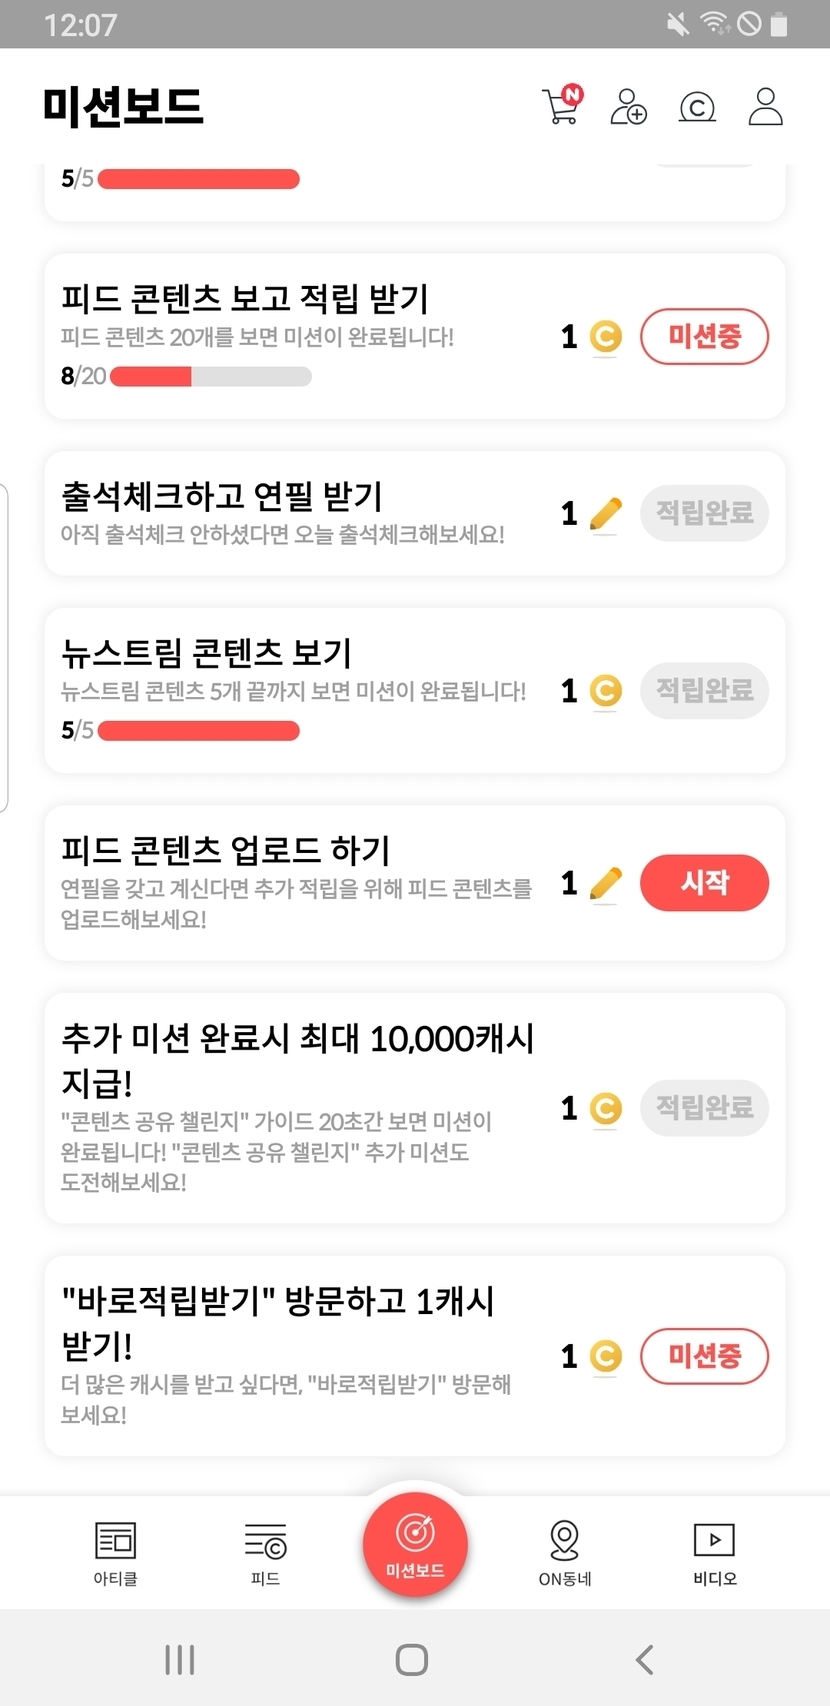
Task: Tap 미션중 for 바로적립받기 방문 mission
Action: click(x=704, y=1356)
